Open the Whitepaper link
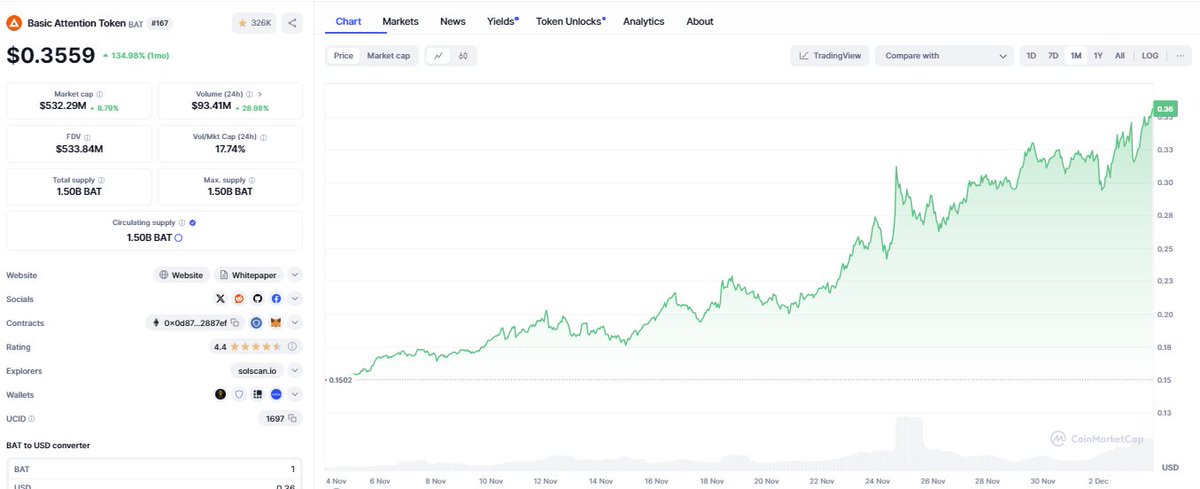 (250, 275)
